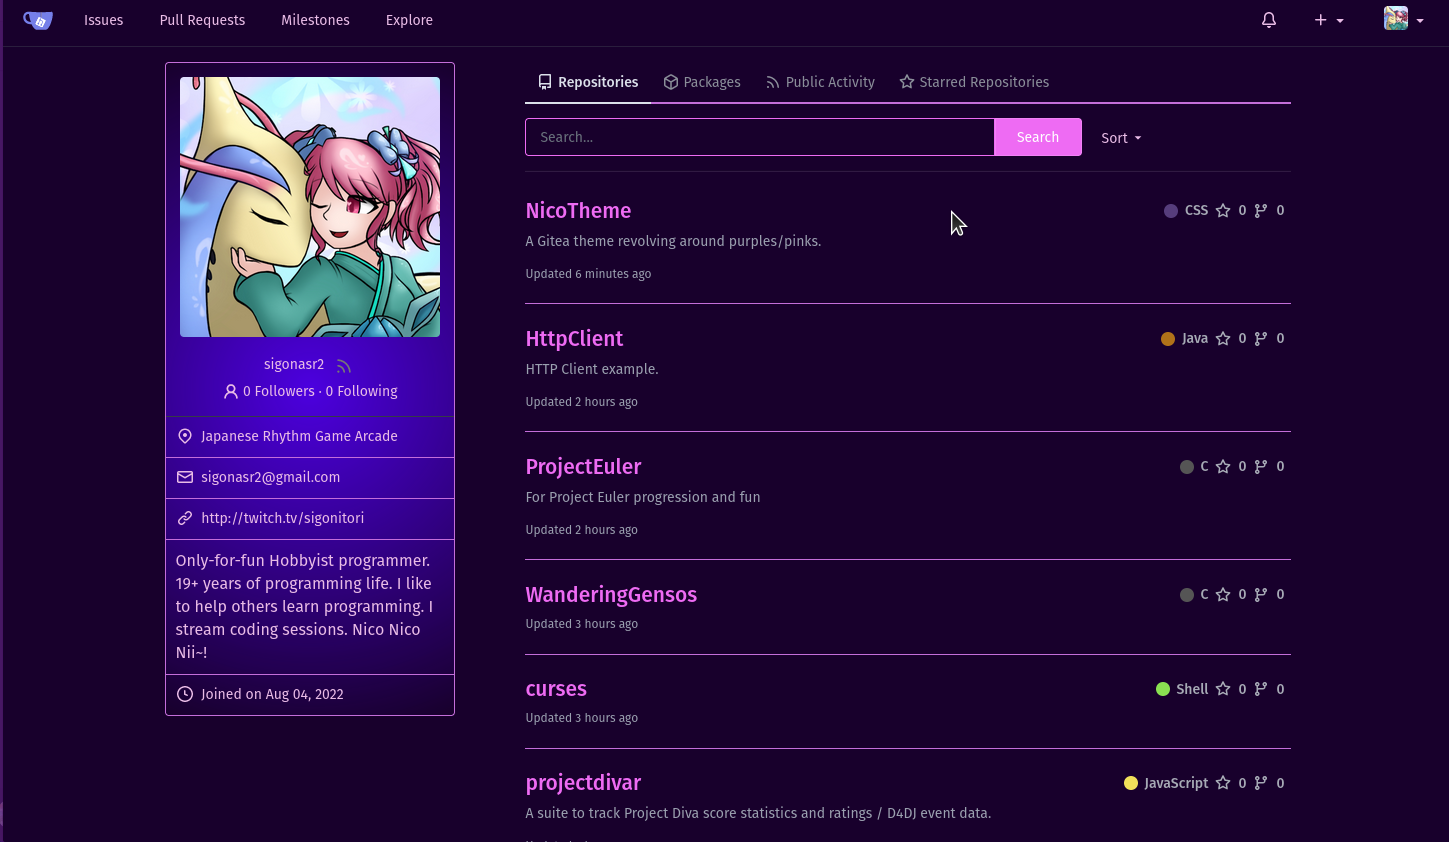Click the star icon on ProjectEuler row

point(1223,467)
